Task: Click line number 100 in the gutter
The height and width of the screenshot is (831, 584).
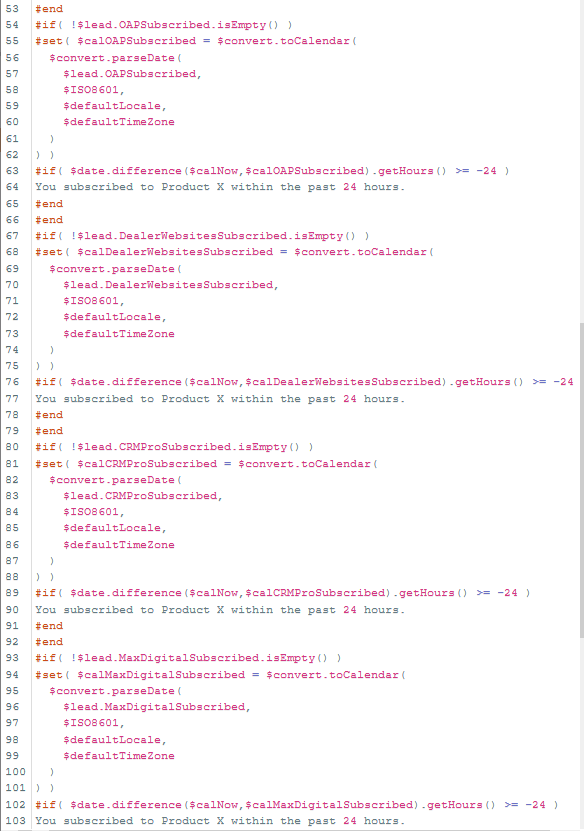Action: (15, 771)
